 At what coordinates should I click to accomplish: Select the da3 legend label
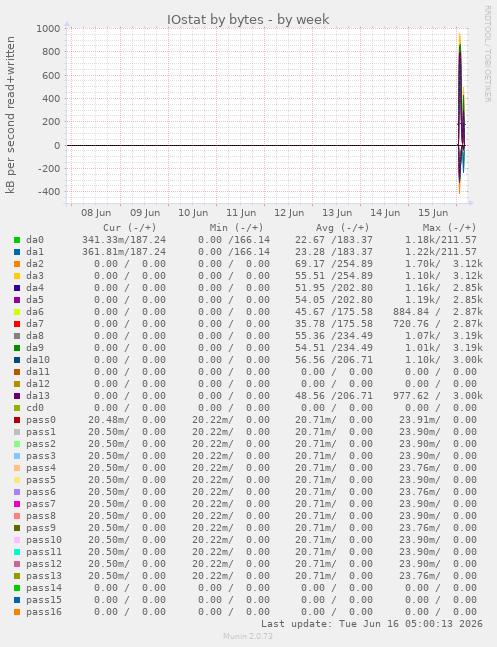35,276
